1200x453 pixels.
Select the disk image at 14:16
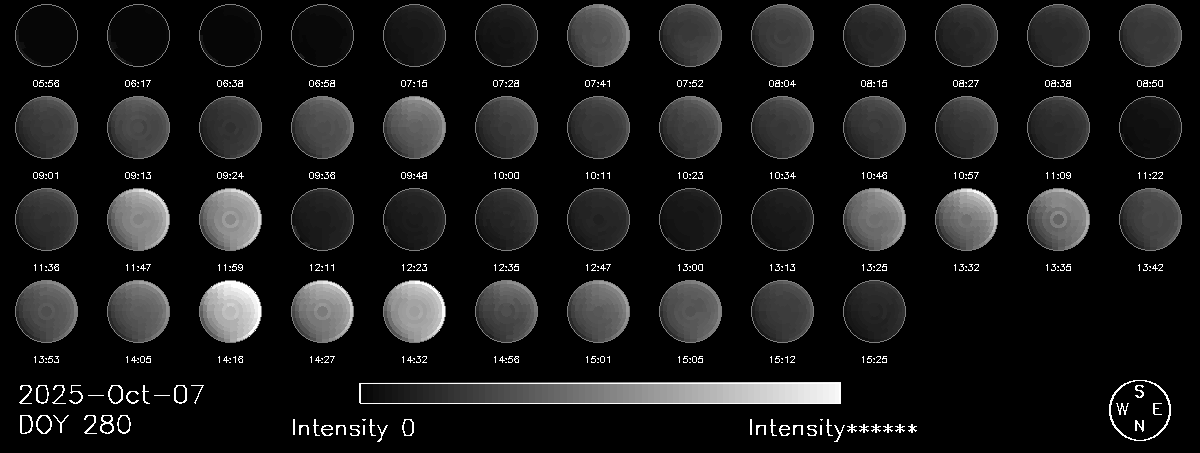pyautogui.click(x=230, y=311)
